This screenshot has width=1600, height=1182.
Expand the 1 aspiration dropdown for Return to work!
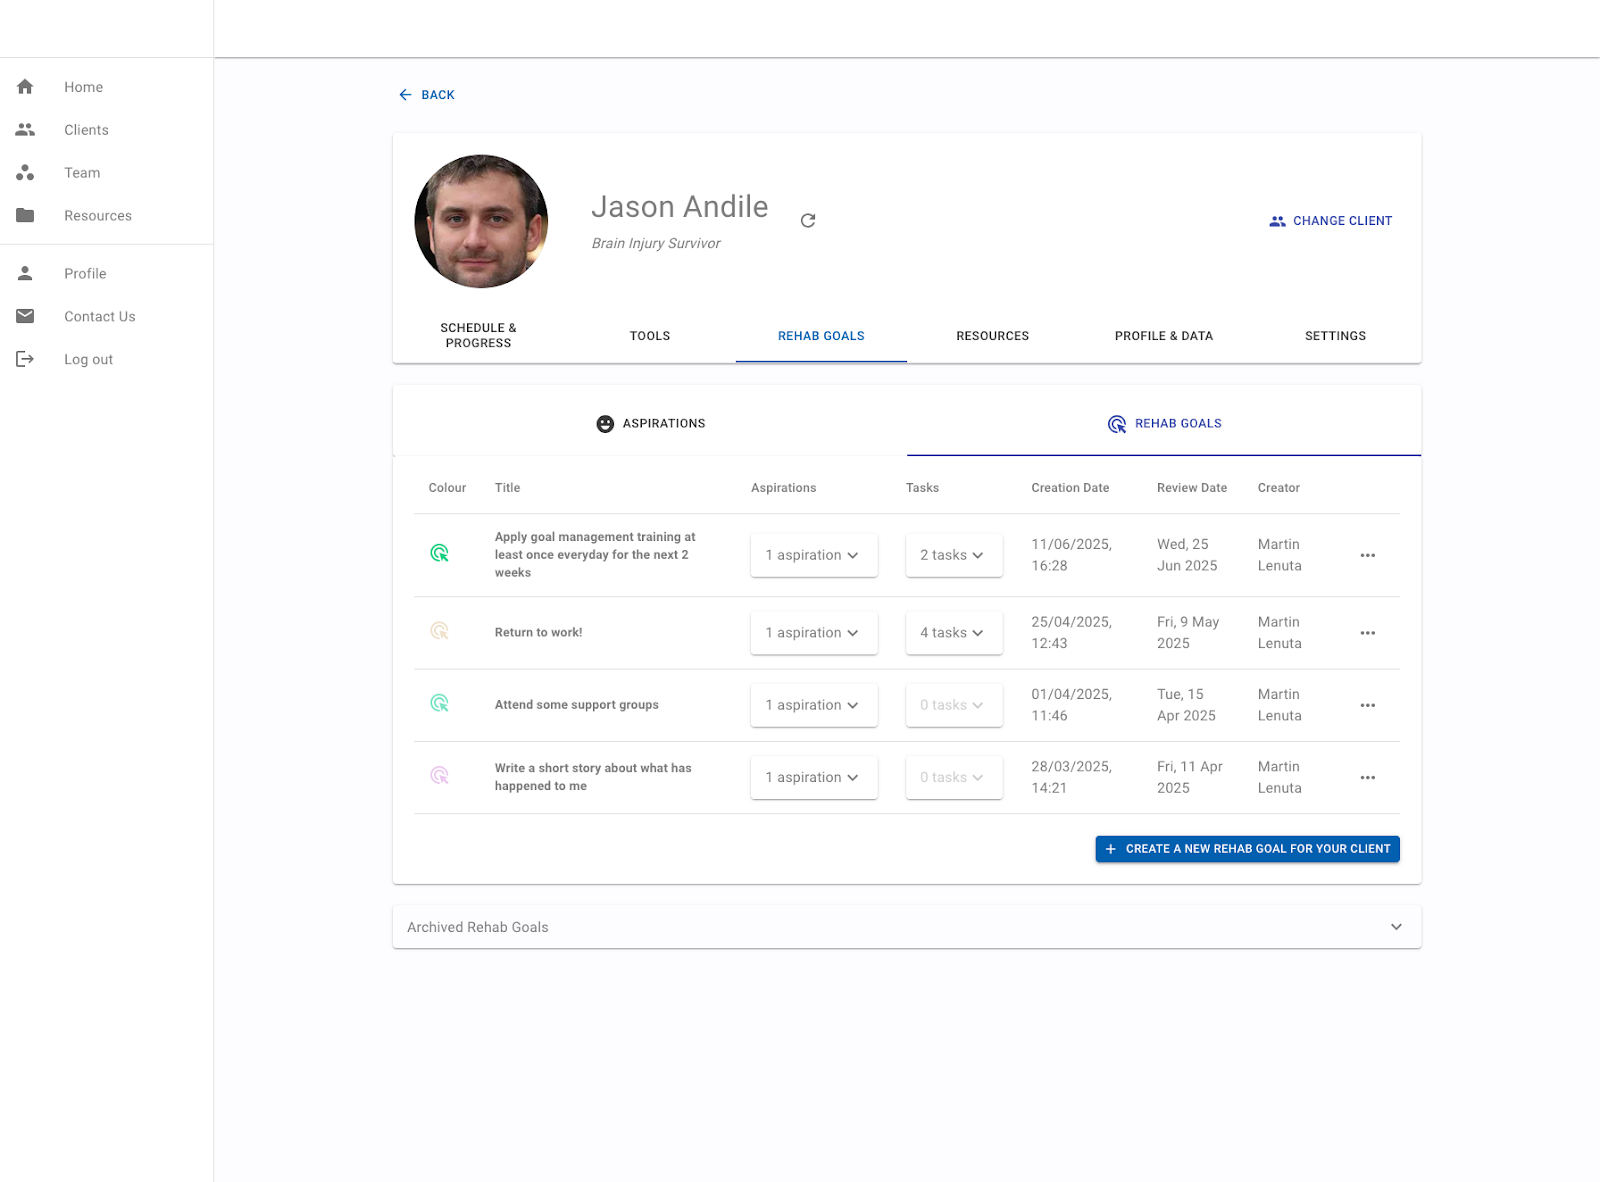tap(814, 633)
